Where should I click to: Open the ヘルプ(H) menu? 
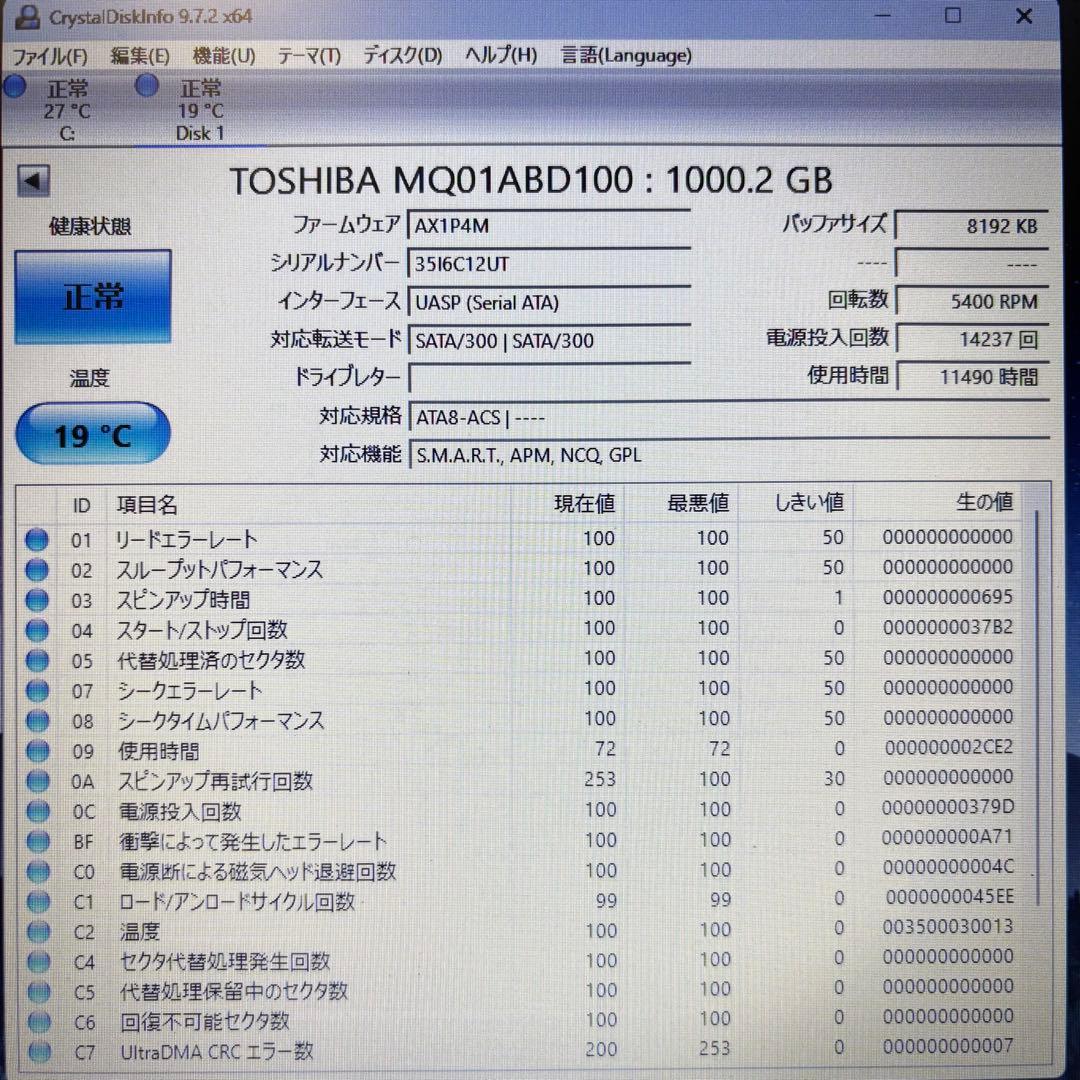(501, 54)
